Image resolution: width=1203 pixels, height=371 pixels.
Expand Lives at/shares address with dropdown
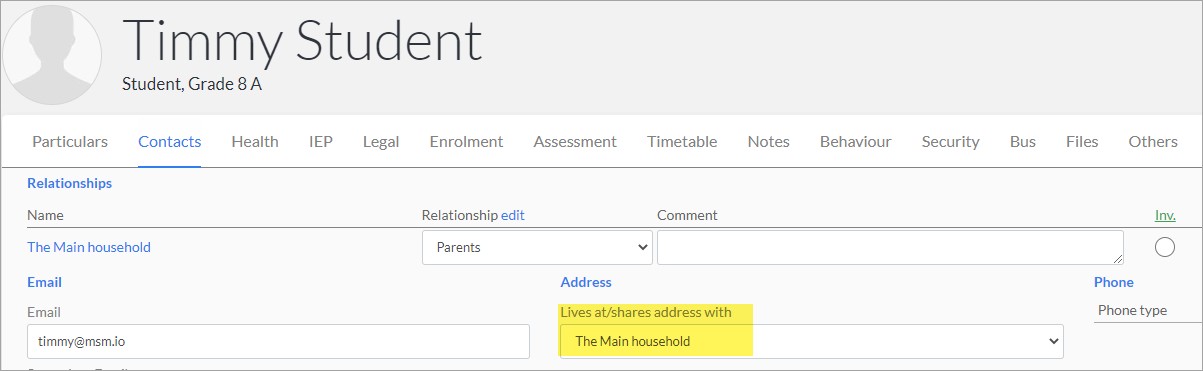click(x=811, y=341)
